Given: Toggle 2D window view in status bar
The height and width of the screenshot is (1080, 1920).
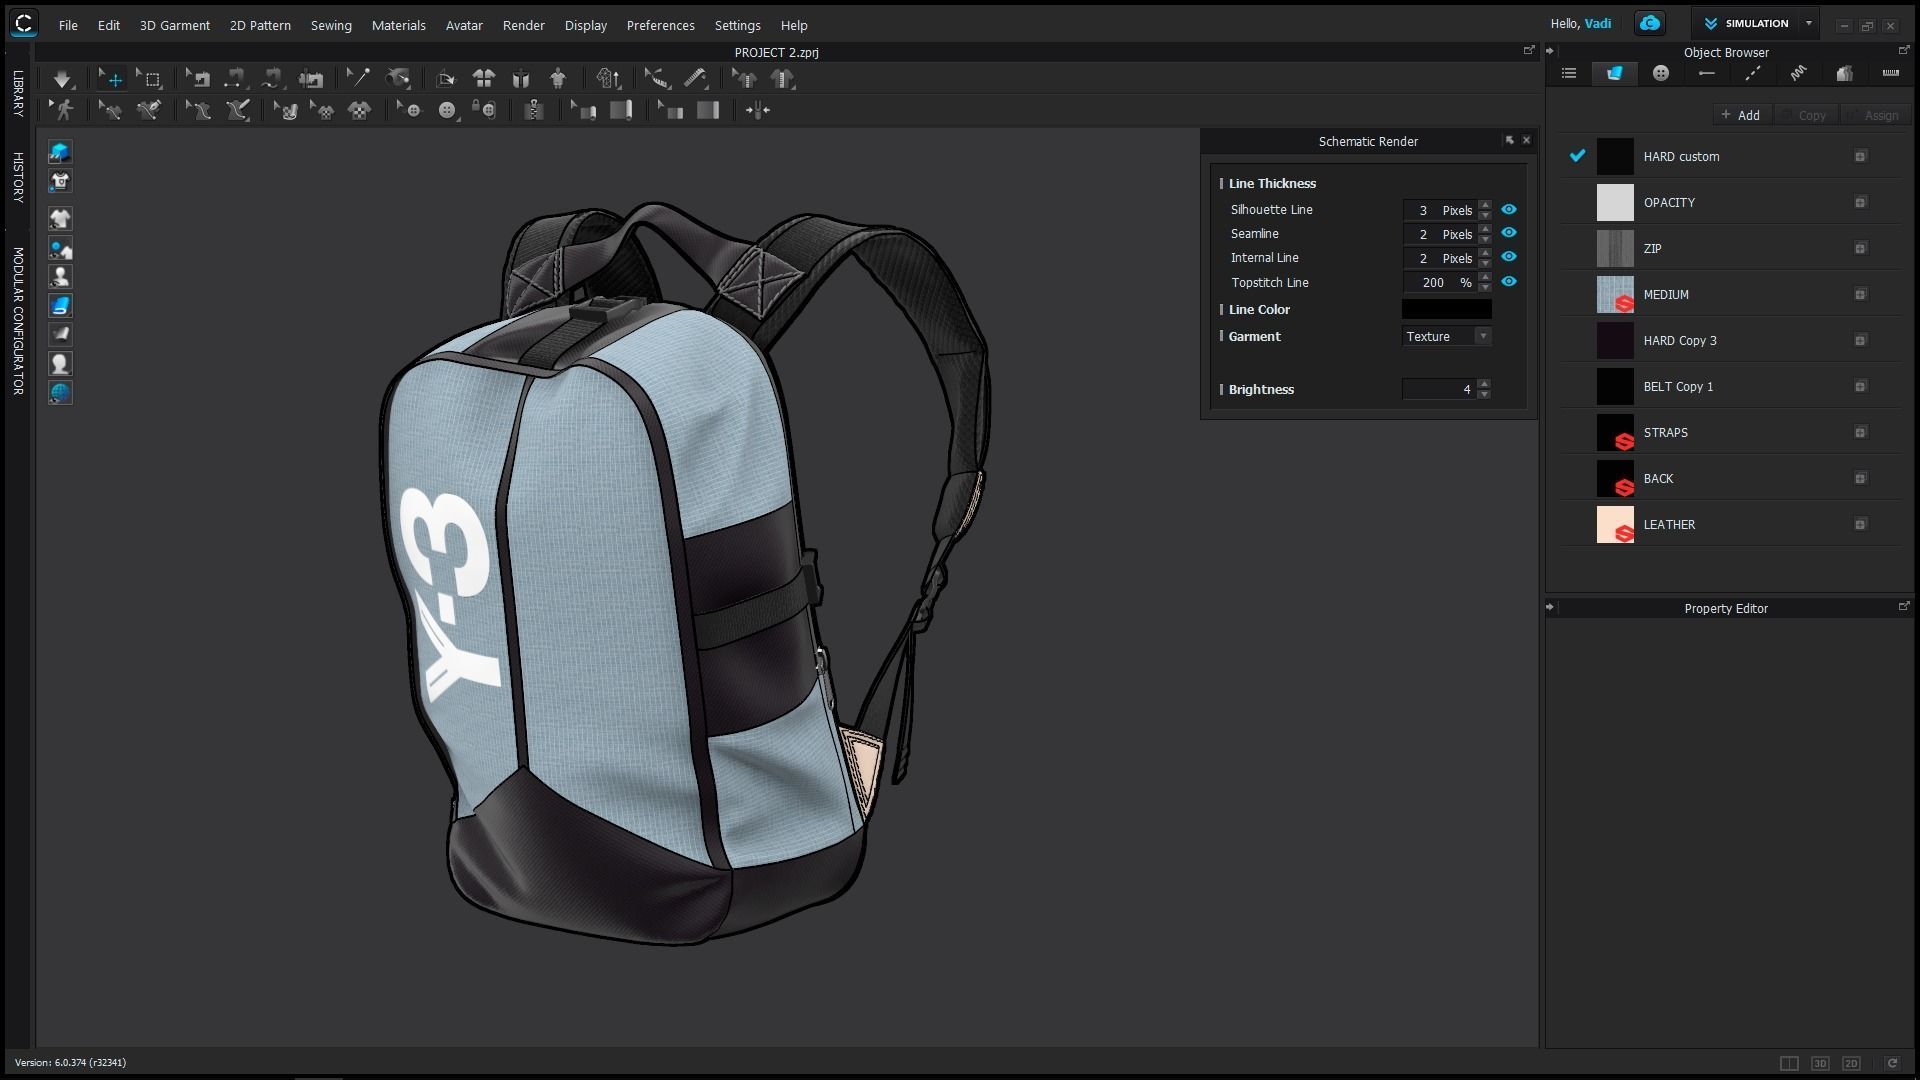Looking at the screenshot, I should coord(1851,1063).
